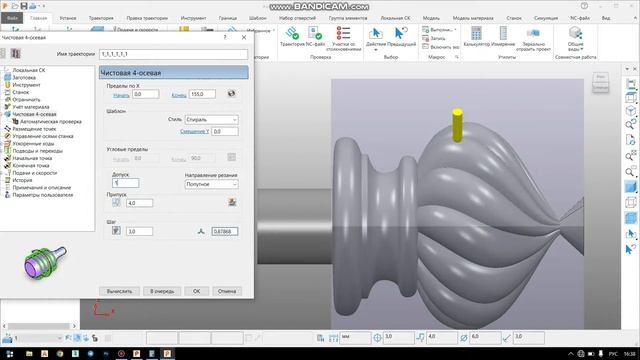Screen dimensions: 640x360
Task: Switch to the Установ ribbon tab
Action: [68, 18]
